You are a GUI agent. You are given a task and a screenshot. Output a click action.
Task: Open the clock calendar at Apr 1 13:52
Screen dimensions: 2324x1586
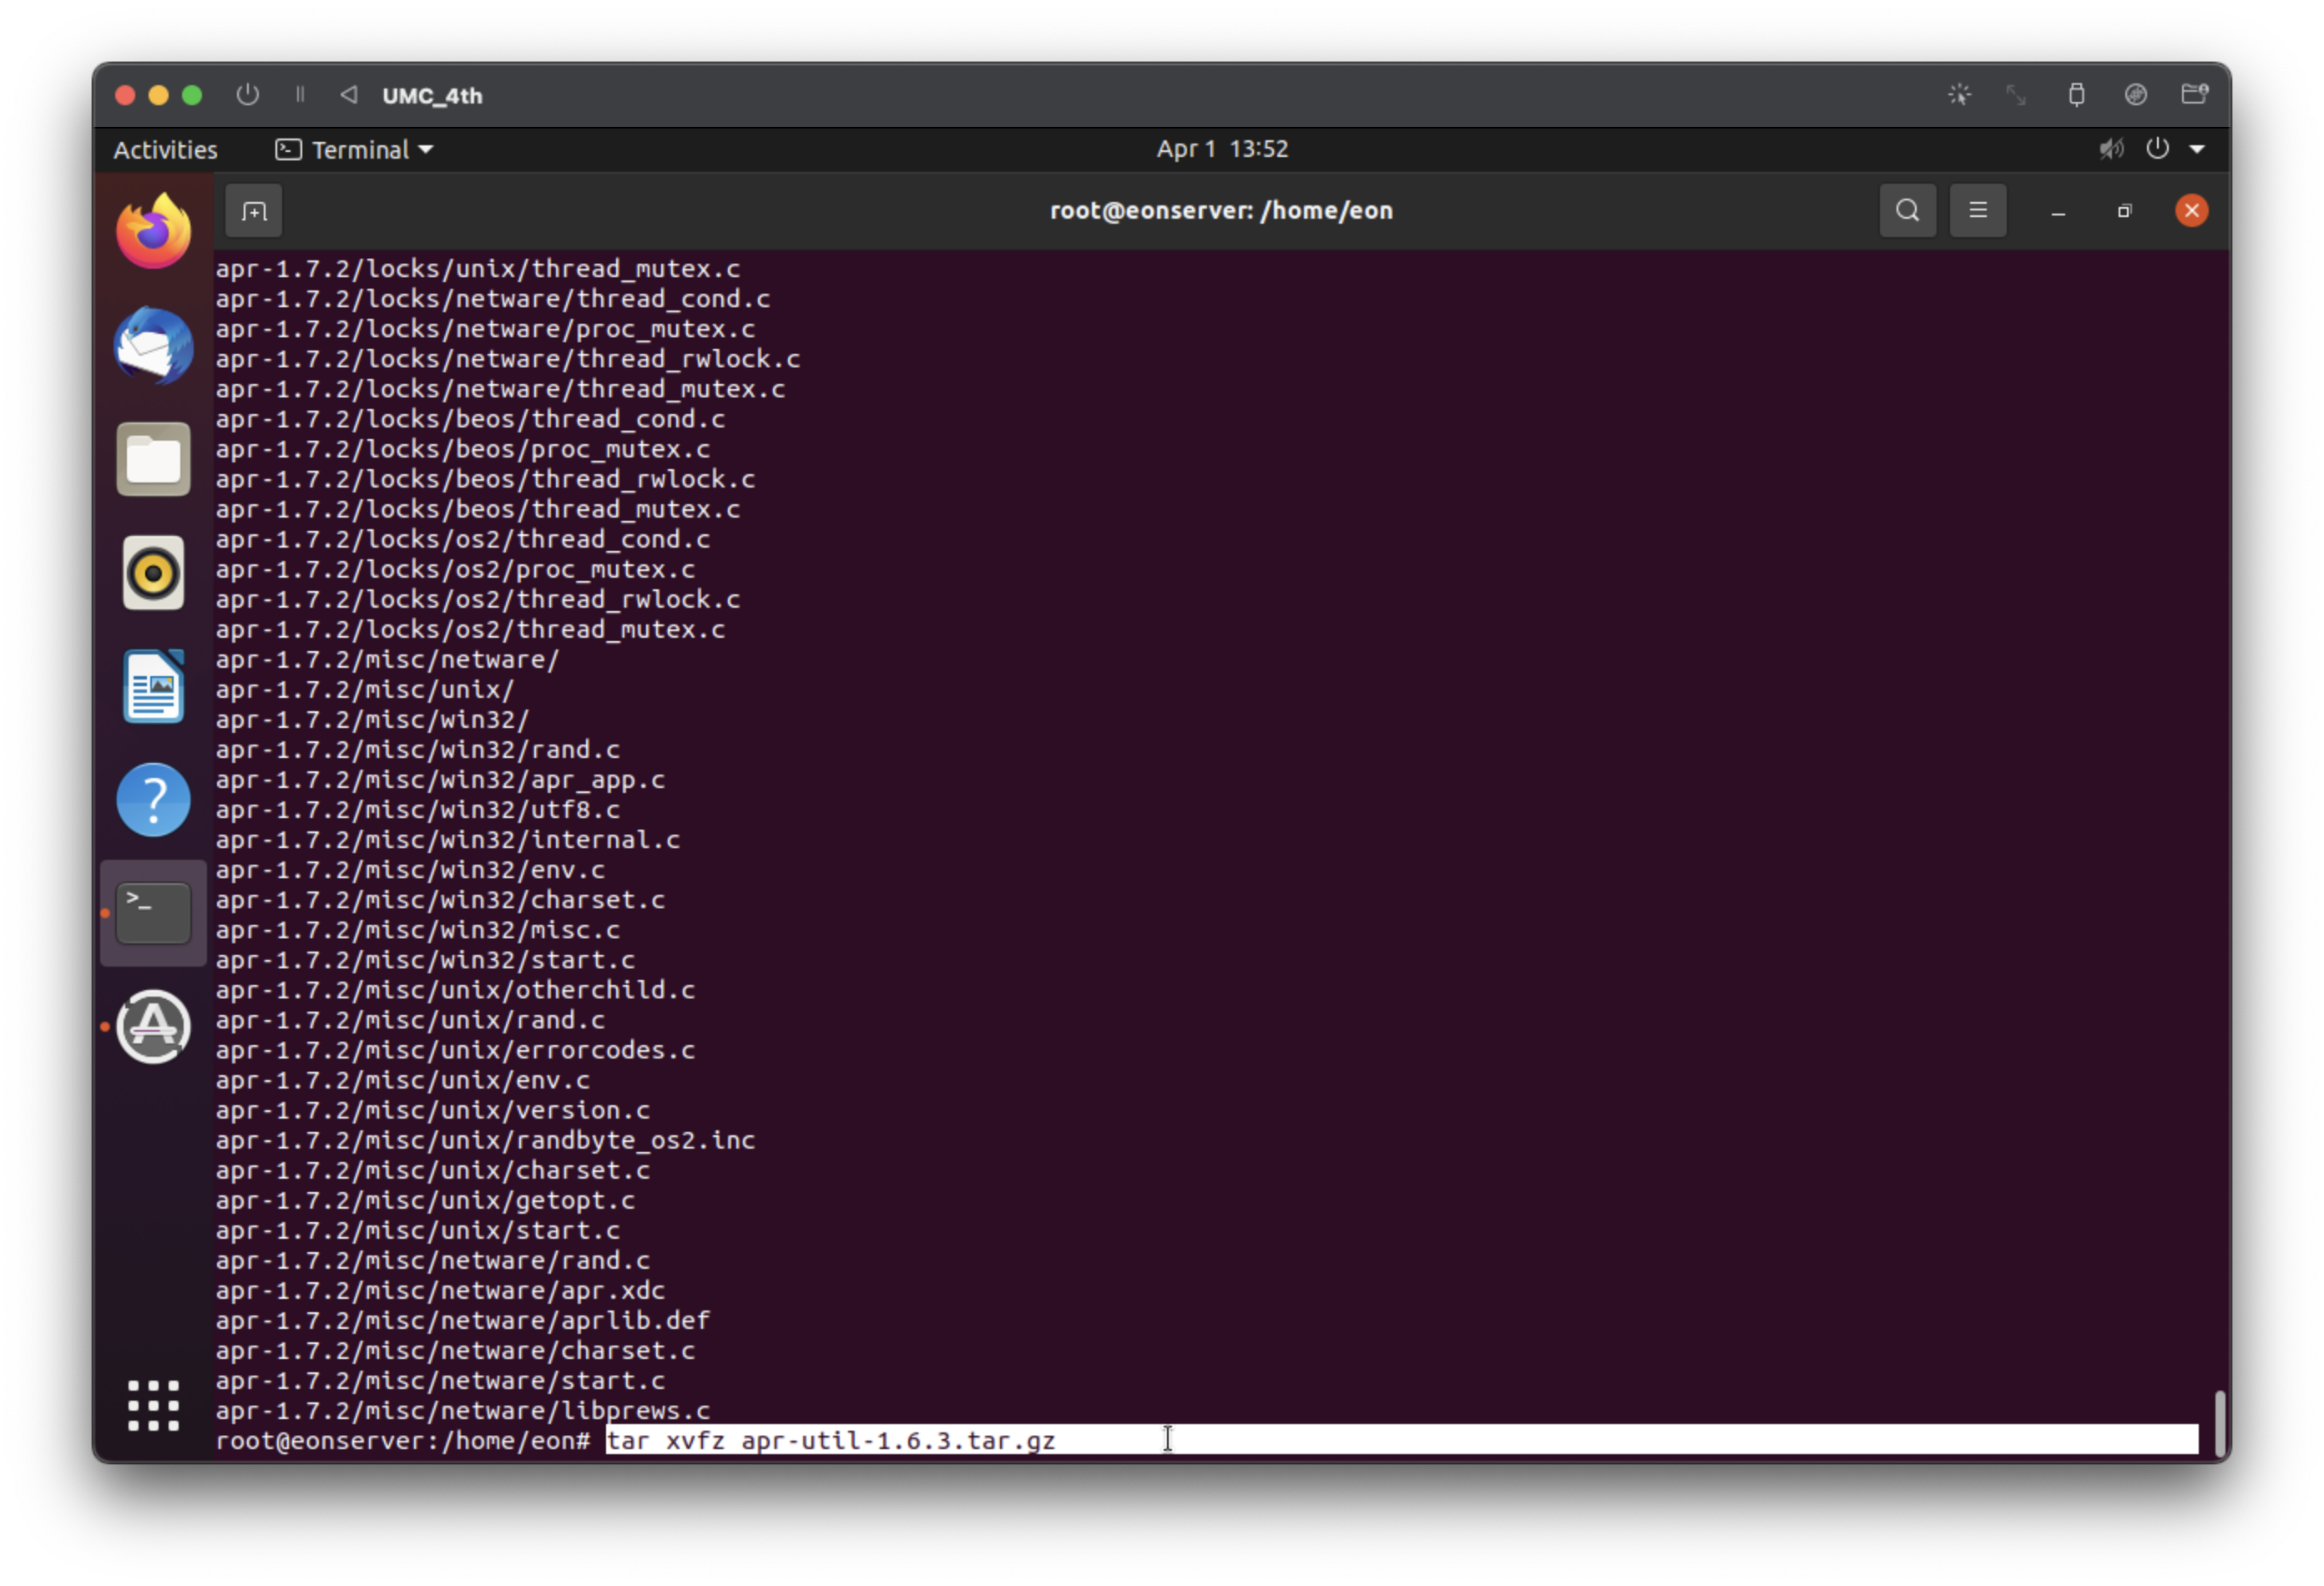(1221, 149)
